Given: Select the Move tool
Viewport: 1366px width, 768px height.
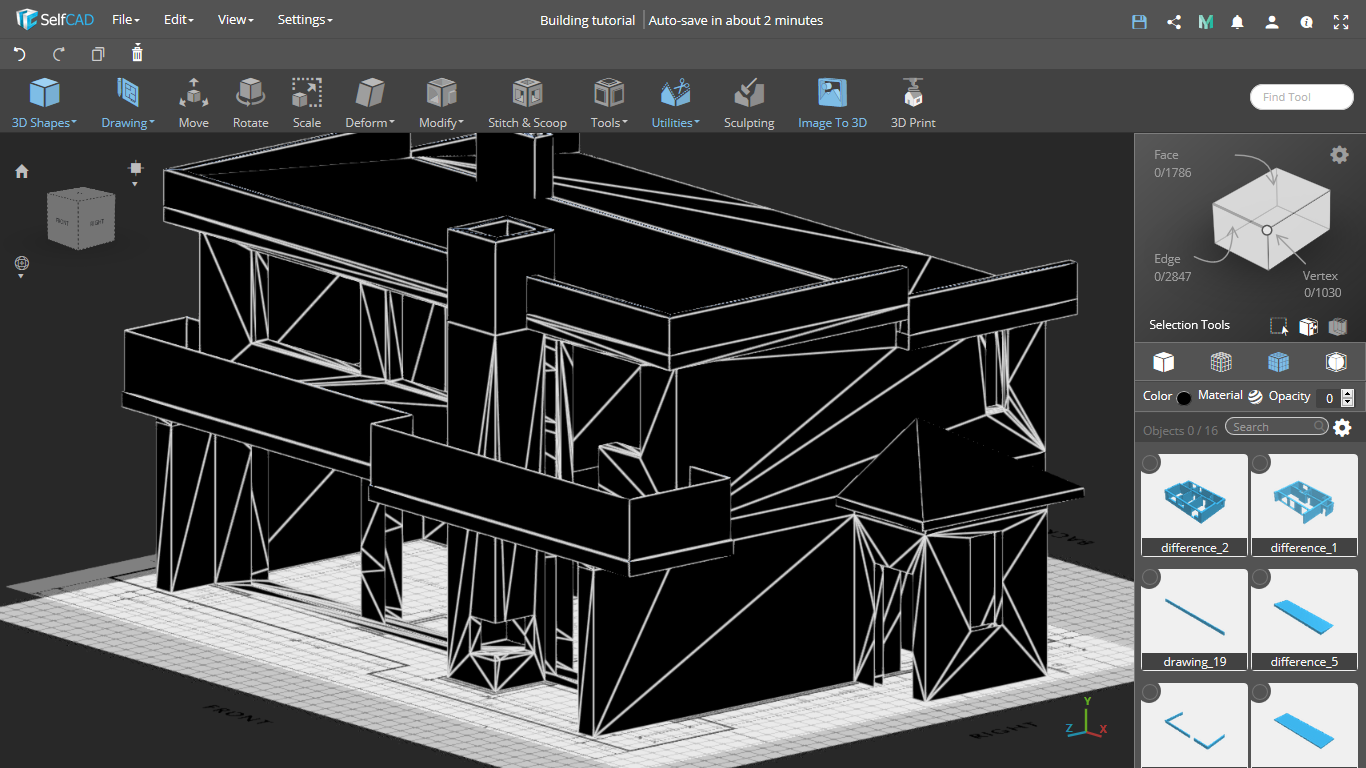Looking at the screenshot, I should [x=193, y=103].
